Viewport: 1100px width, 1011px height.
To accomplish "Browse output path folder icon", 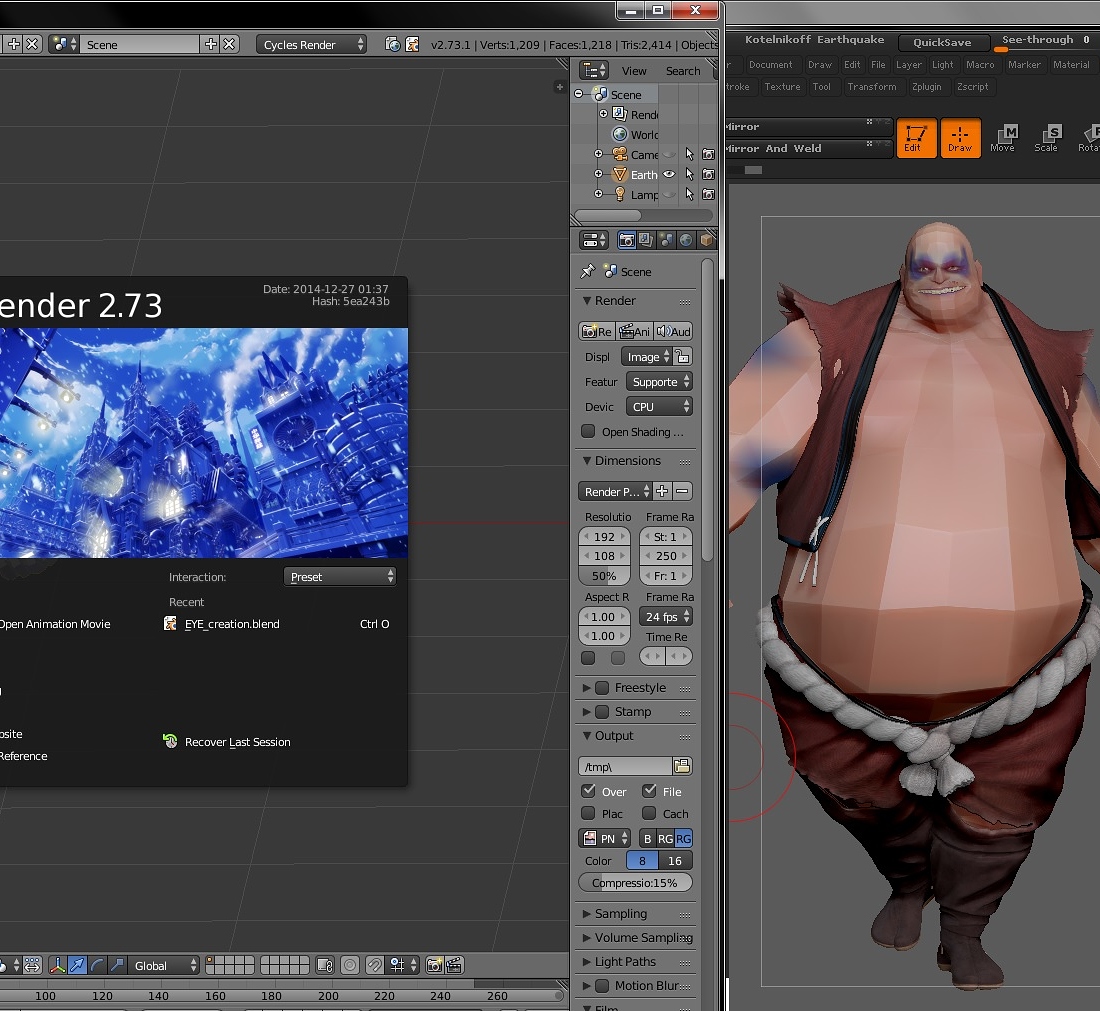I will pyautogui.click(x=683, y=766).
